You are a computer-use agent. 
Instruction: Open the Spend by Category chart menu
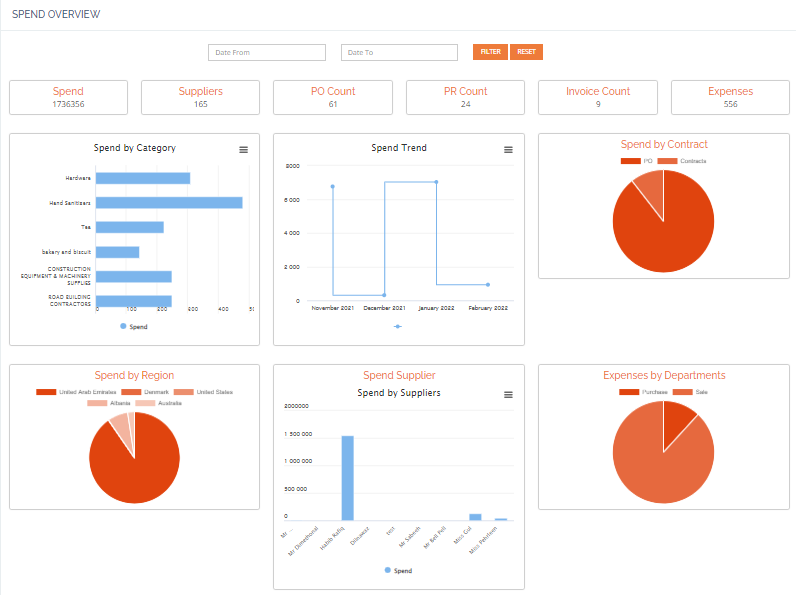pyautogui.click(x=243, y=149)
